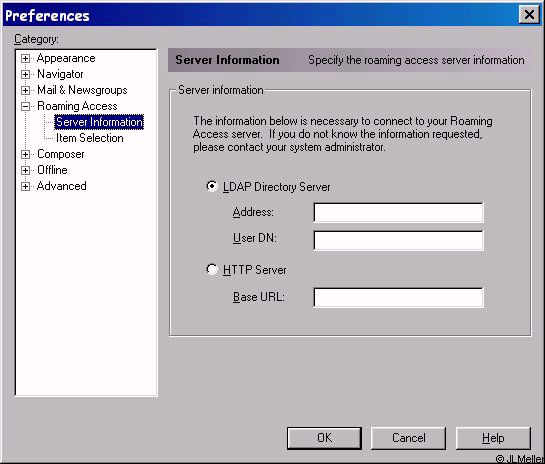Select LDAP Directory Server radio button
Image resolution: width=545 pixels, height=464 pixels.
click(x=212, y=186)
